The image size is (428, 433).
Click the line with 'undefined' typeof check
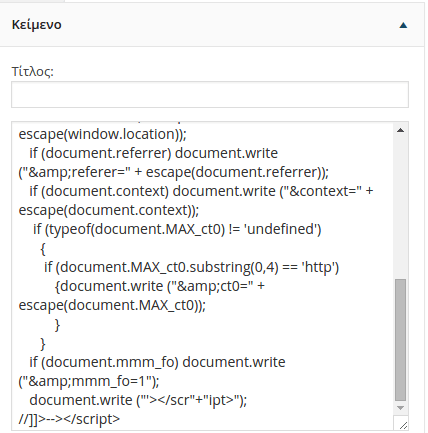coord(177,229)
